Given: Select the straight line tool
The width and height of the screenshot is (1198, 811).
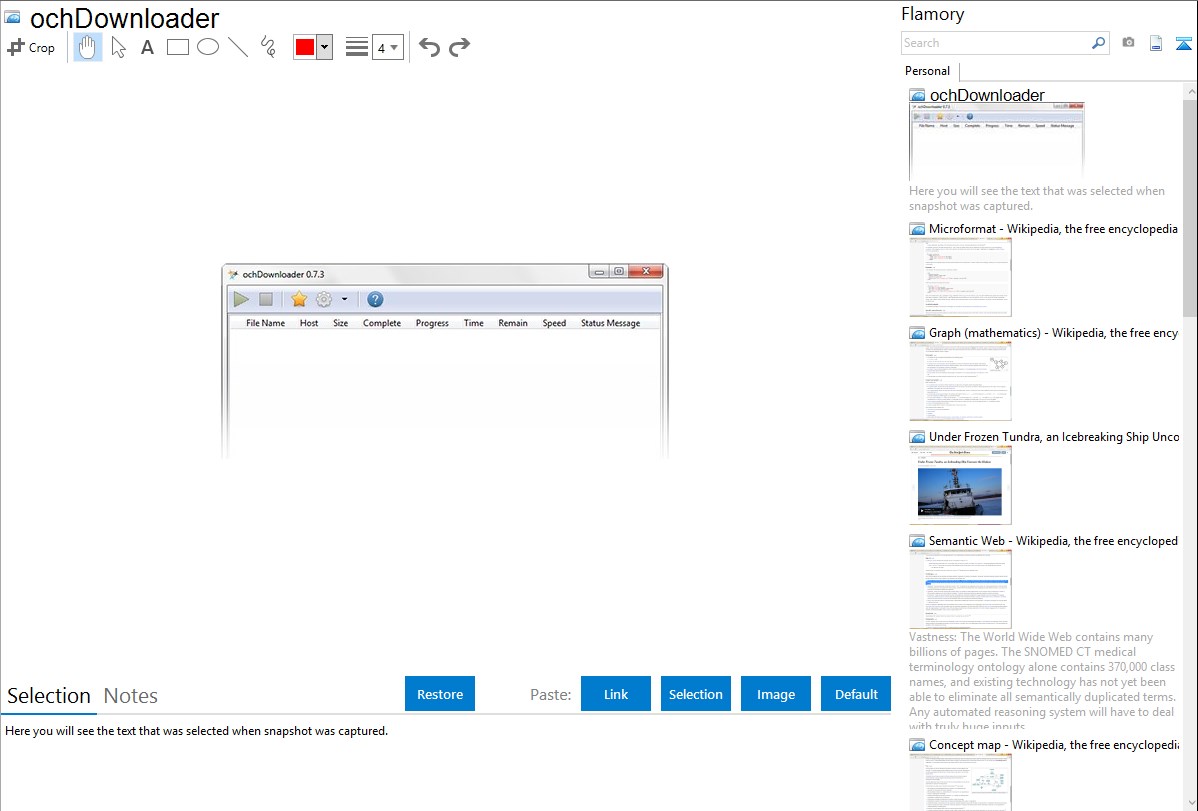Looking at the screenshot, I should [238, 47].
